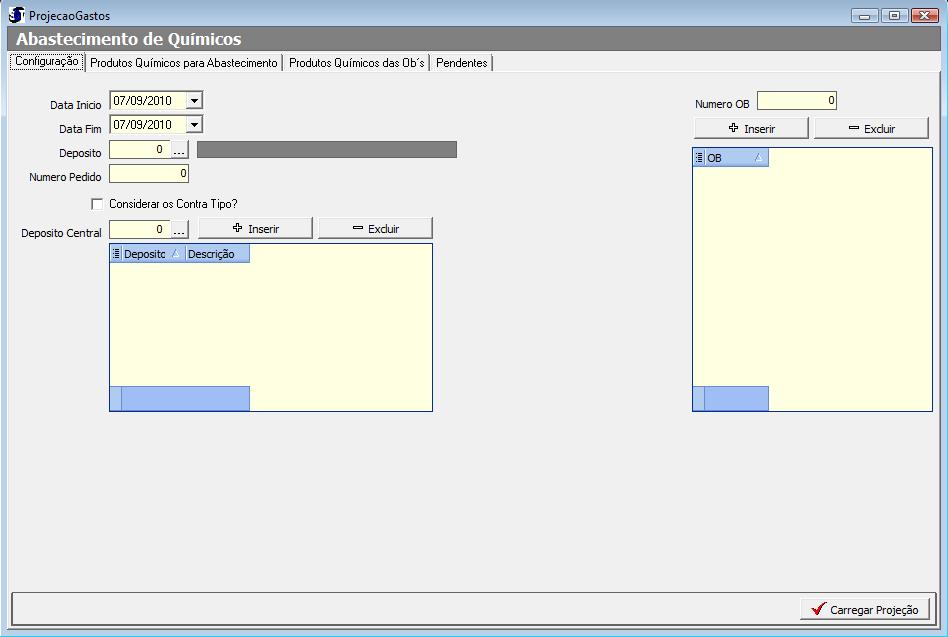
Task: Open the Produtos Químicos das Ob's tab
Action: [357, 63]
